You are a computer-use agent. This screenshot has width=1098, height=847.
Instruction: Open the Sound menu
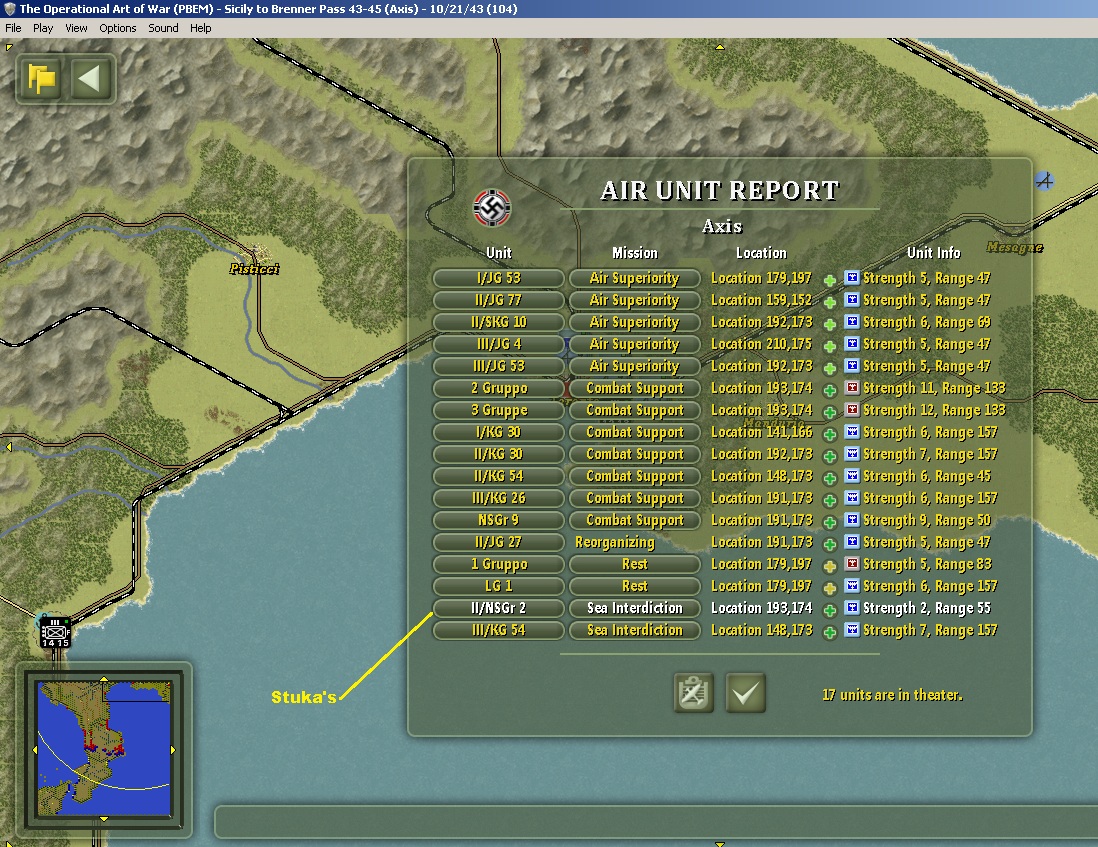point(163,28)
